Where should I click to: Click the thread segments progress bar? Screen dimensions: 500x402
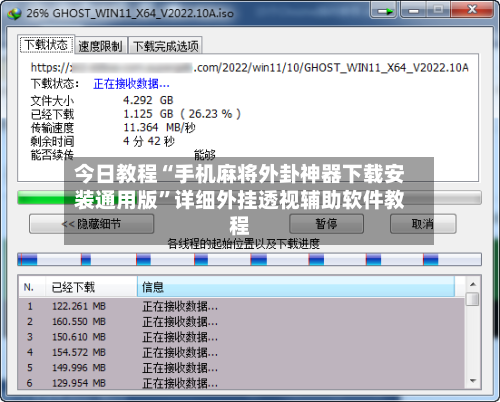coord(249,259)
